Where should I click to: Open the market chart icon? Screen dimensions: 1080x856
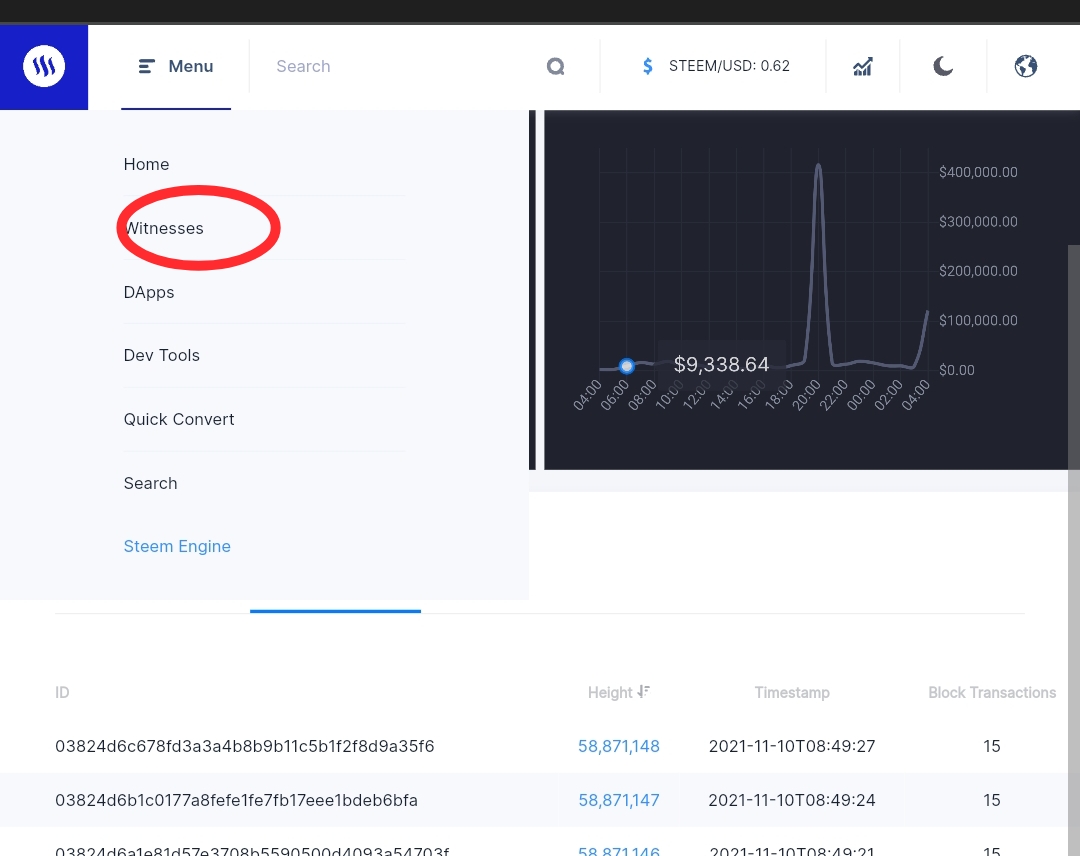[863, 66]
